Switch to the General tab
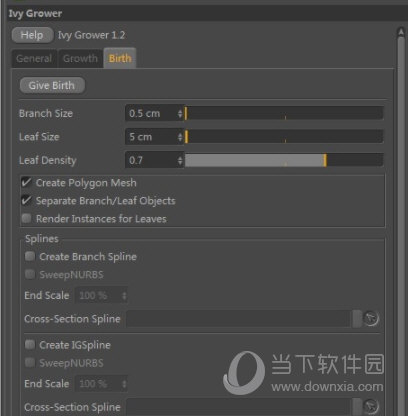 tap(34, 59)
